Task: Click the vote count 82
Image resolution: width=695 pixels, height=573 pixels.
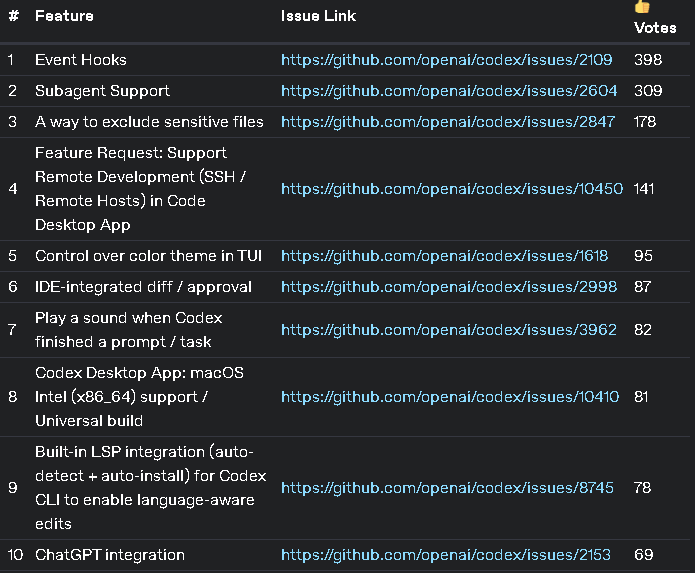Action: pos(643,330)
